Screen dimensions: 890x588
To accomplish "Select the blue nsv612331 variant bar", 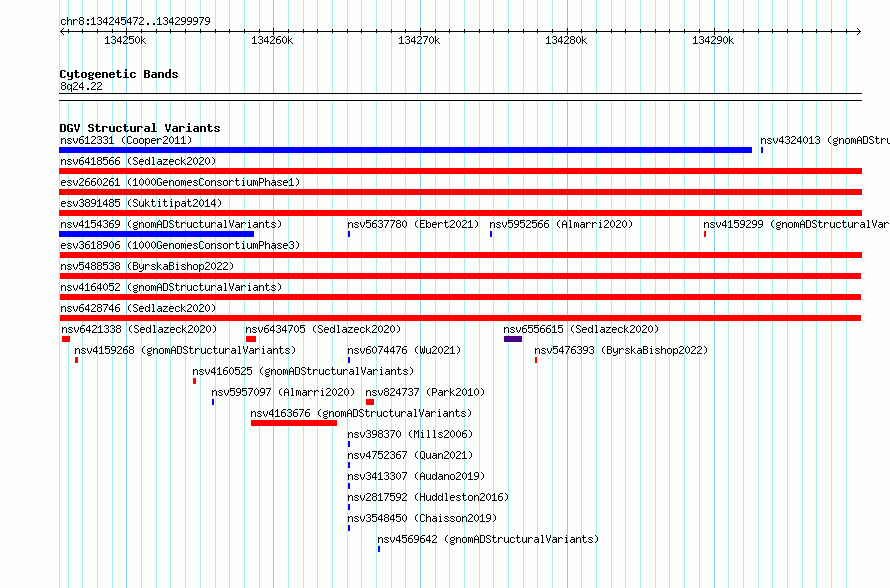I will tap(405, 150).
